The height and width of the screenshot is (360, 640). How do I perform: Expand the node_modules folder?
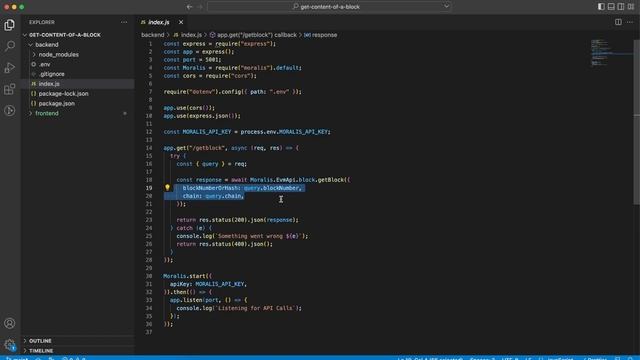pos(34,55)
